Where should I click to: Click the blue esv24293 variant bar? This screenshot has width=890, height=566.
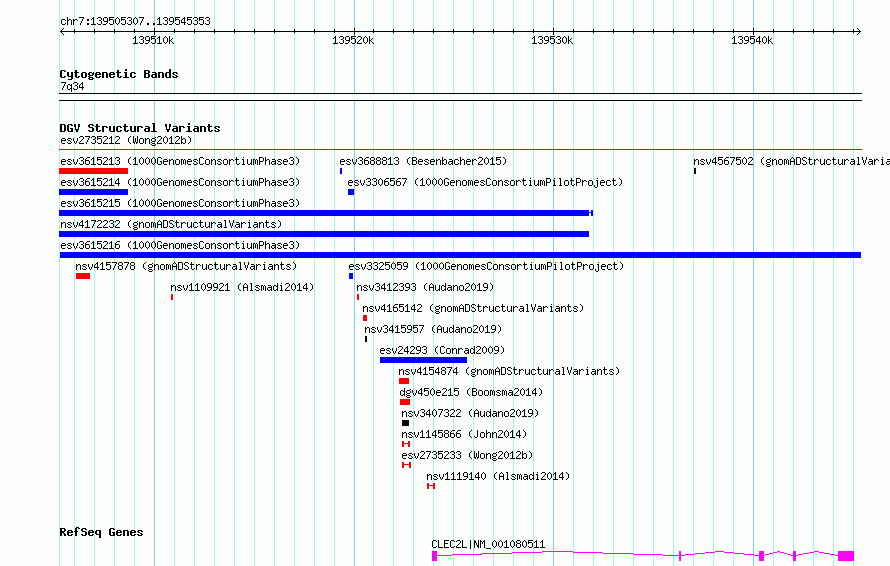423,360
